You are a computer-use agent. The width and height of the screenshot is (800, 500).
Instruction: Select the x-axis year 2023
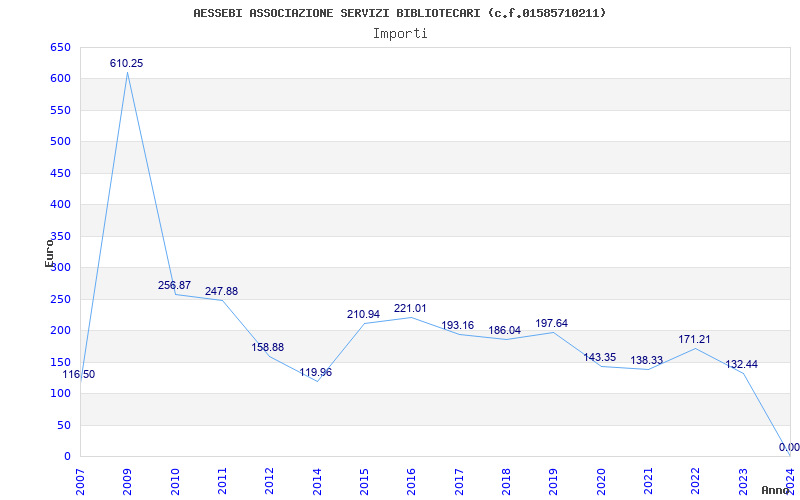pos(743,482)
